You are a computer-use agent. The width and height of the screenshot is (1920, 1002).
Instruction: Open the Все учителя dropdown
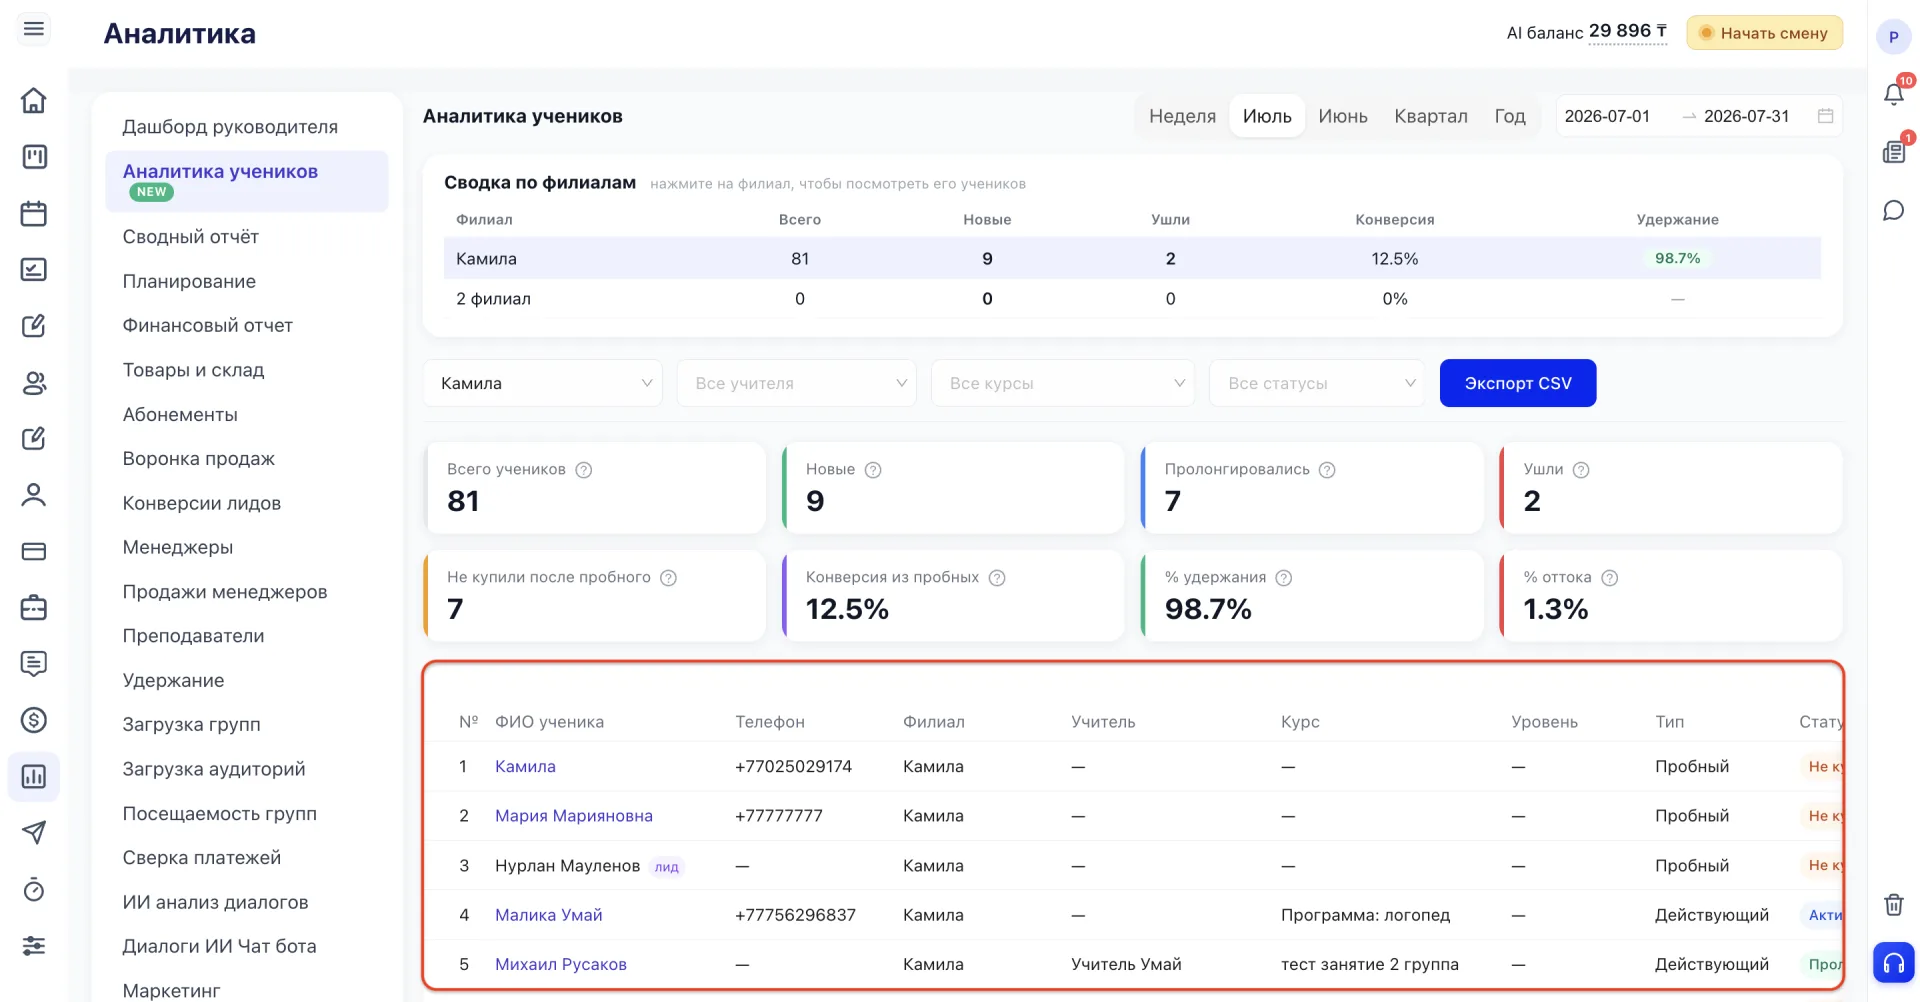[x=797, y=383]
